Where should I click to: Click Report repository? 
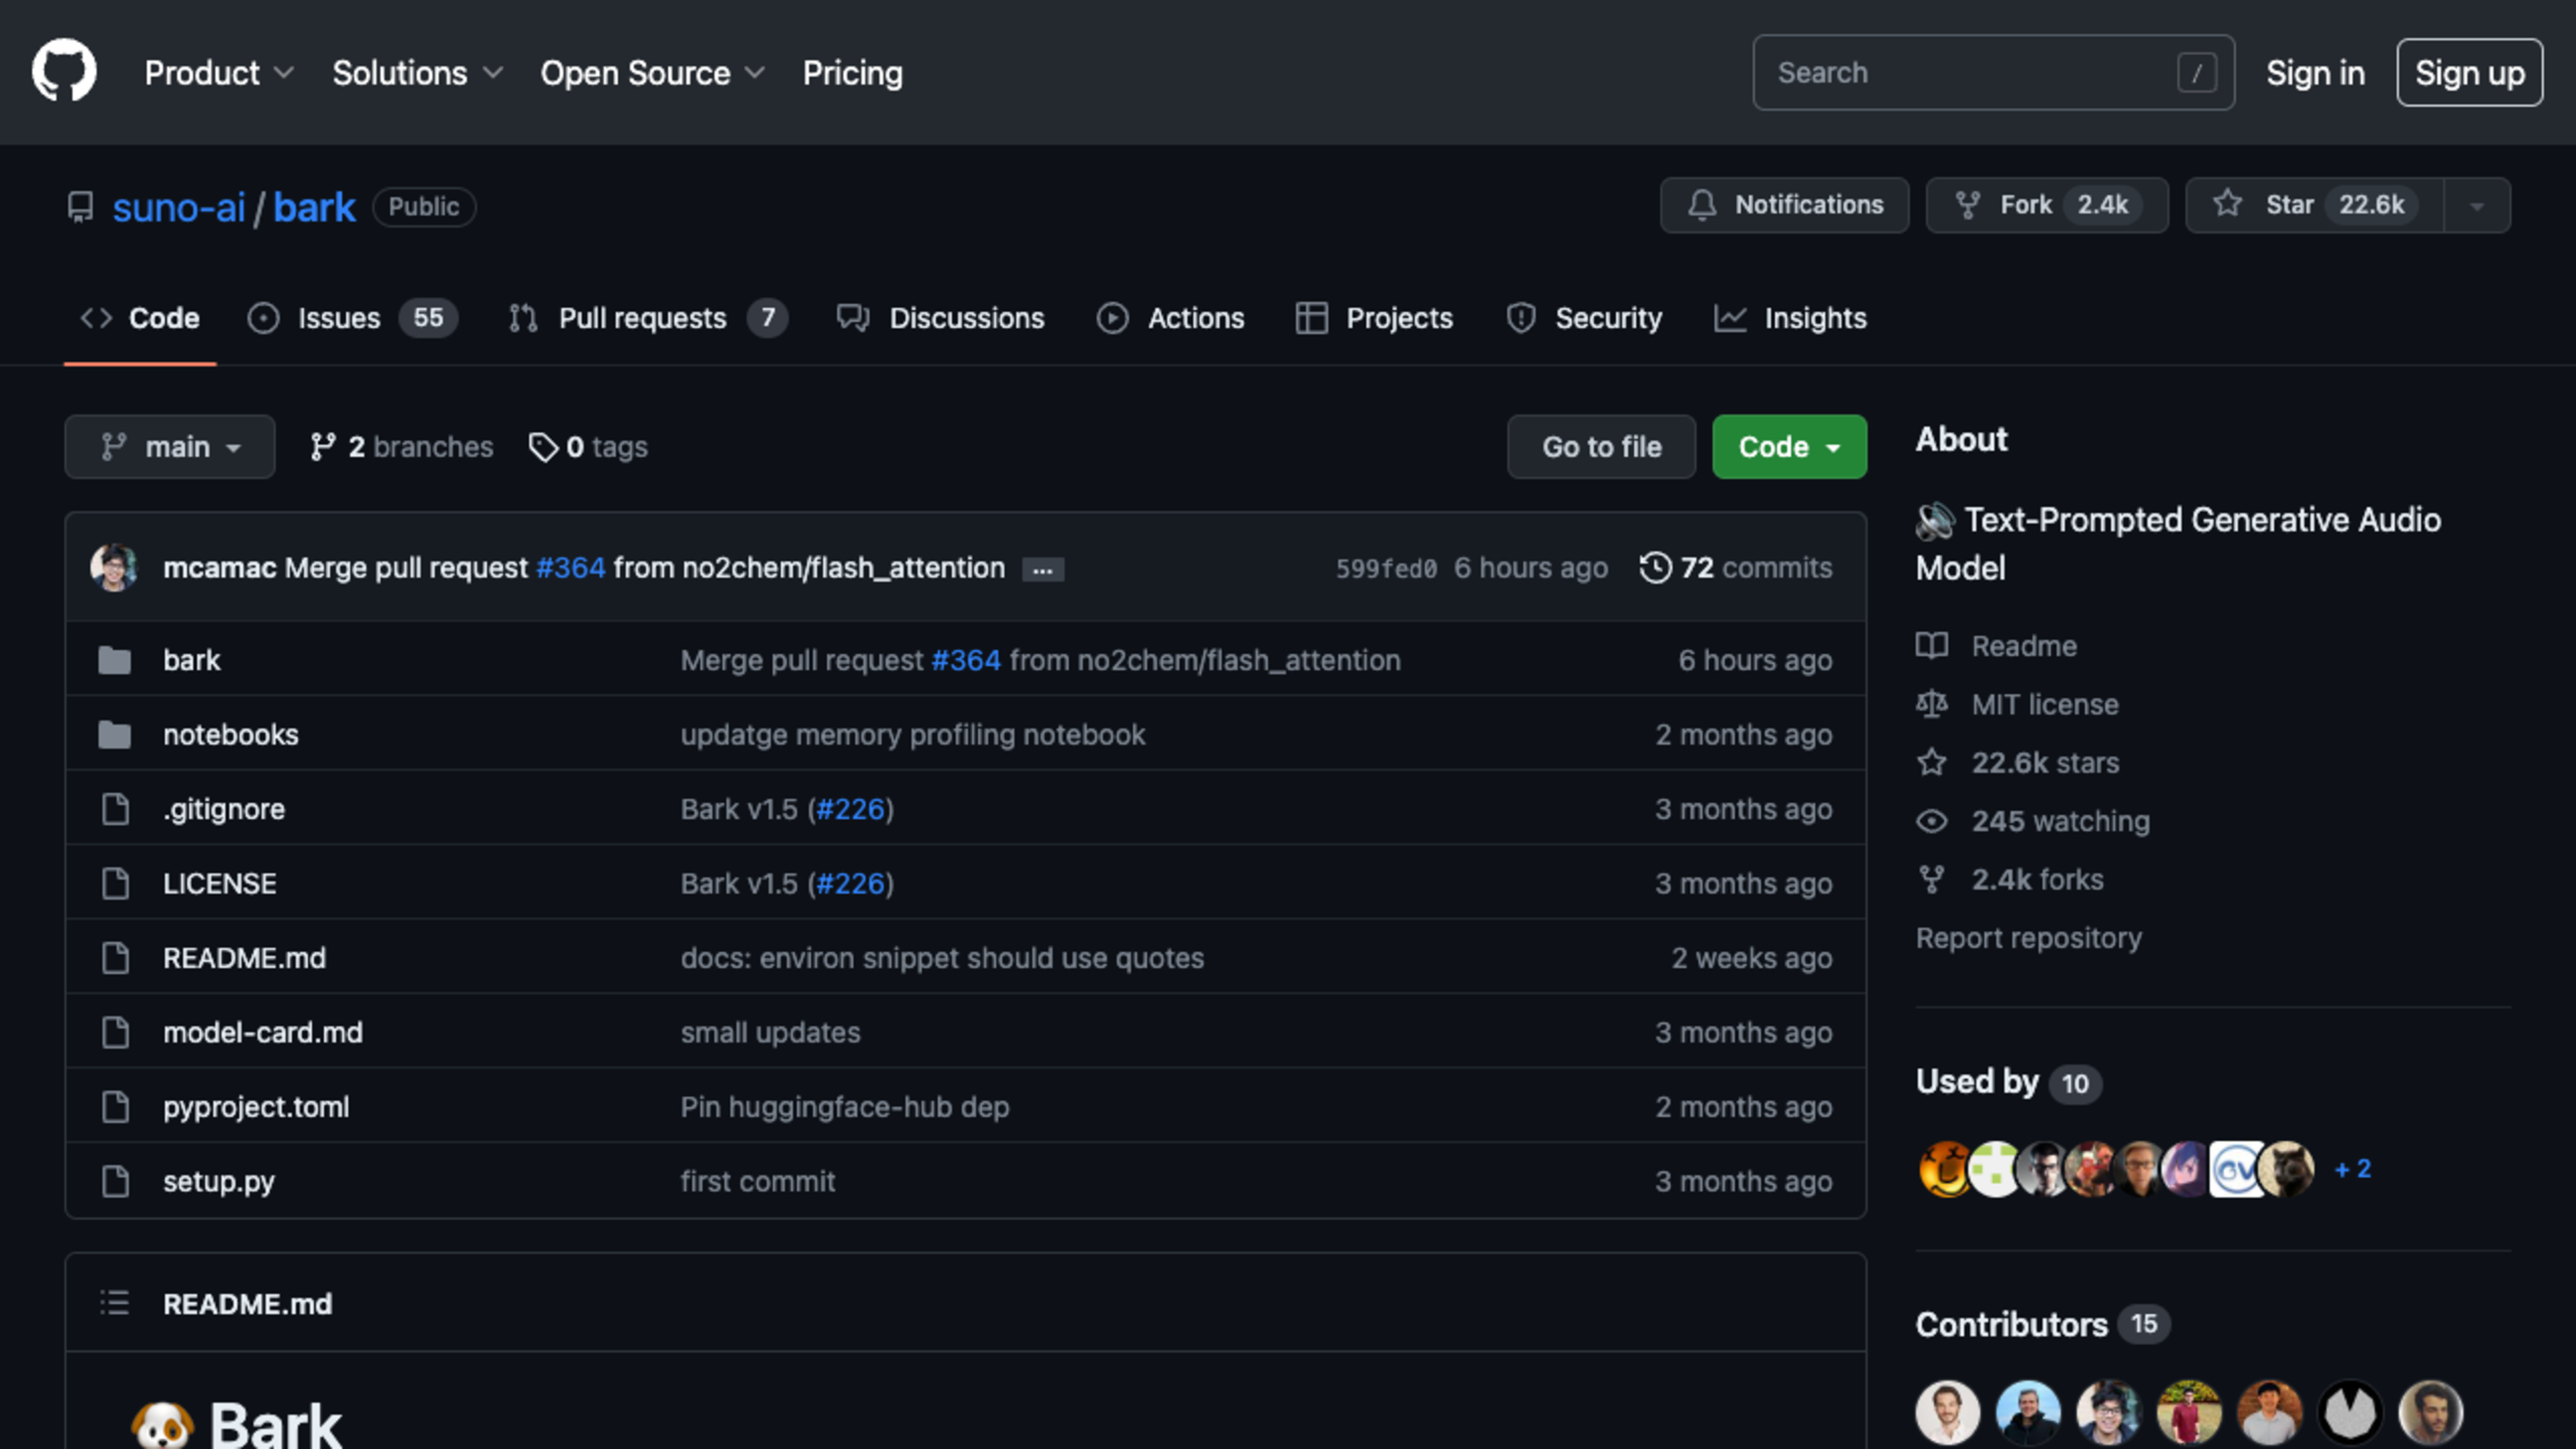click(x=2029, y=938)
